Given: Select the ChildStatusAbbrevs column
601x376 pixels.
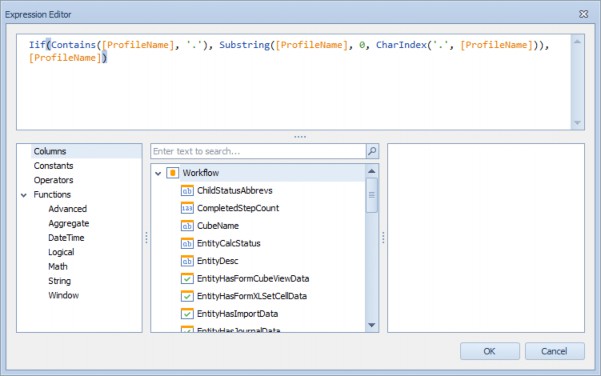Looking at the screenshot, I should [x=235, y=190].
